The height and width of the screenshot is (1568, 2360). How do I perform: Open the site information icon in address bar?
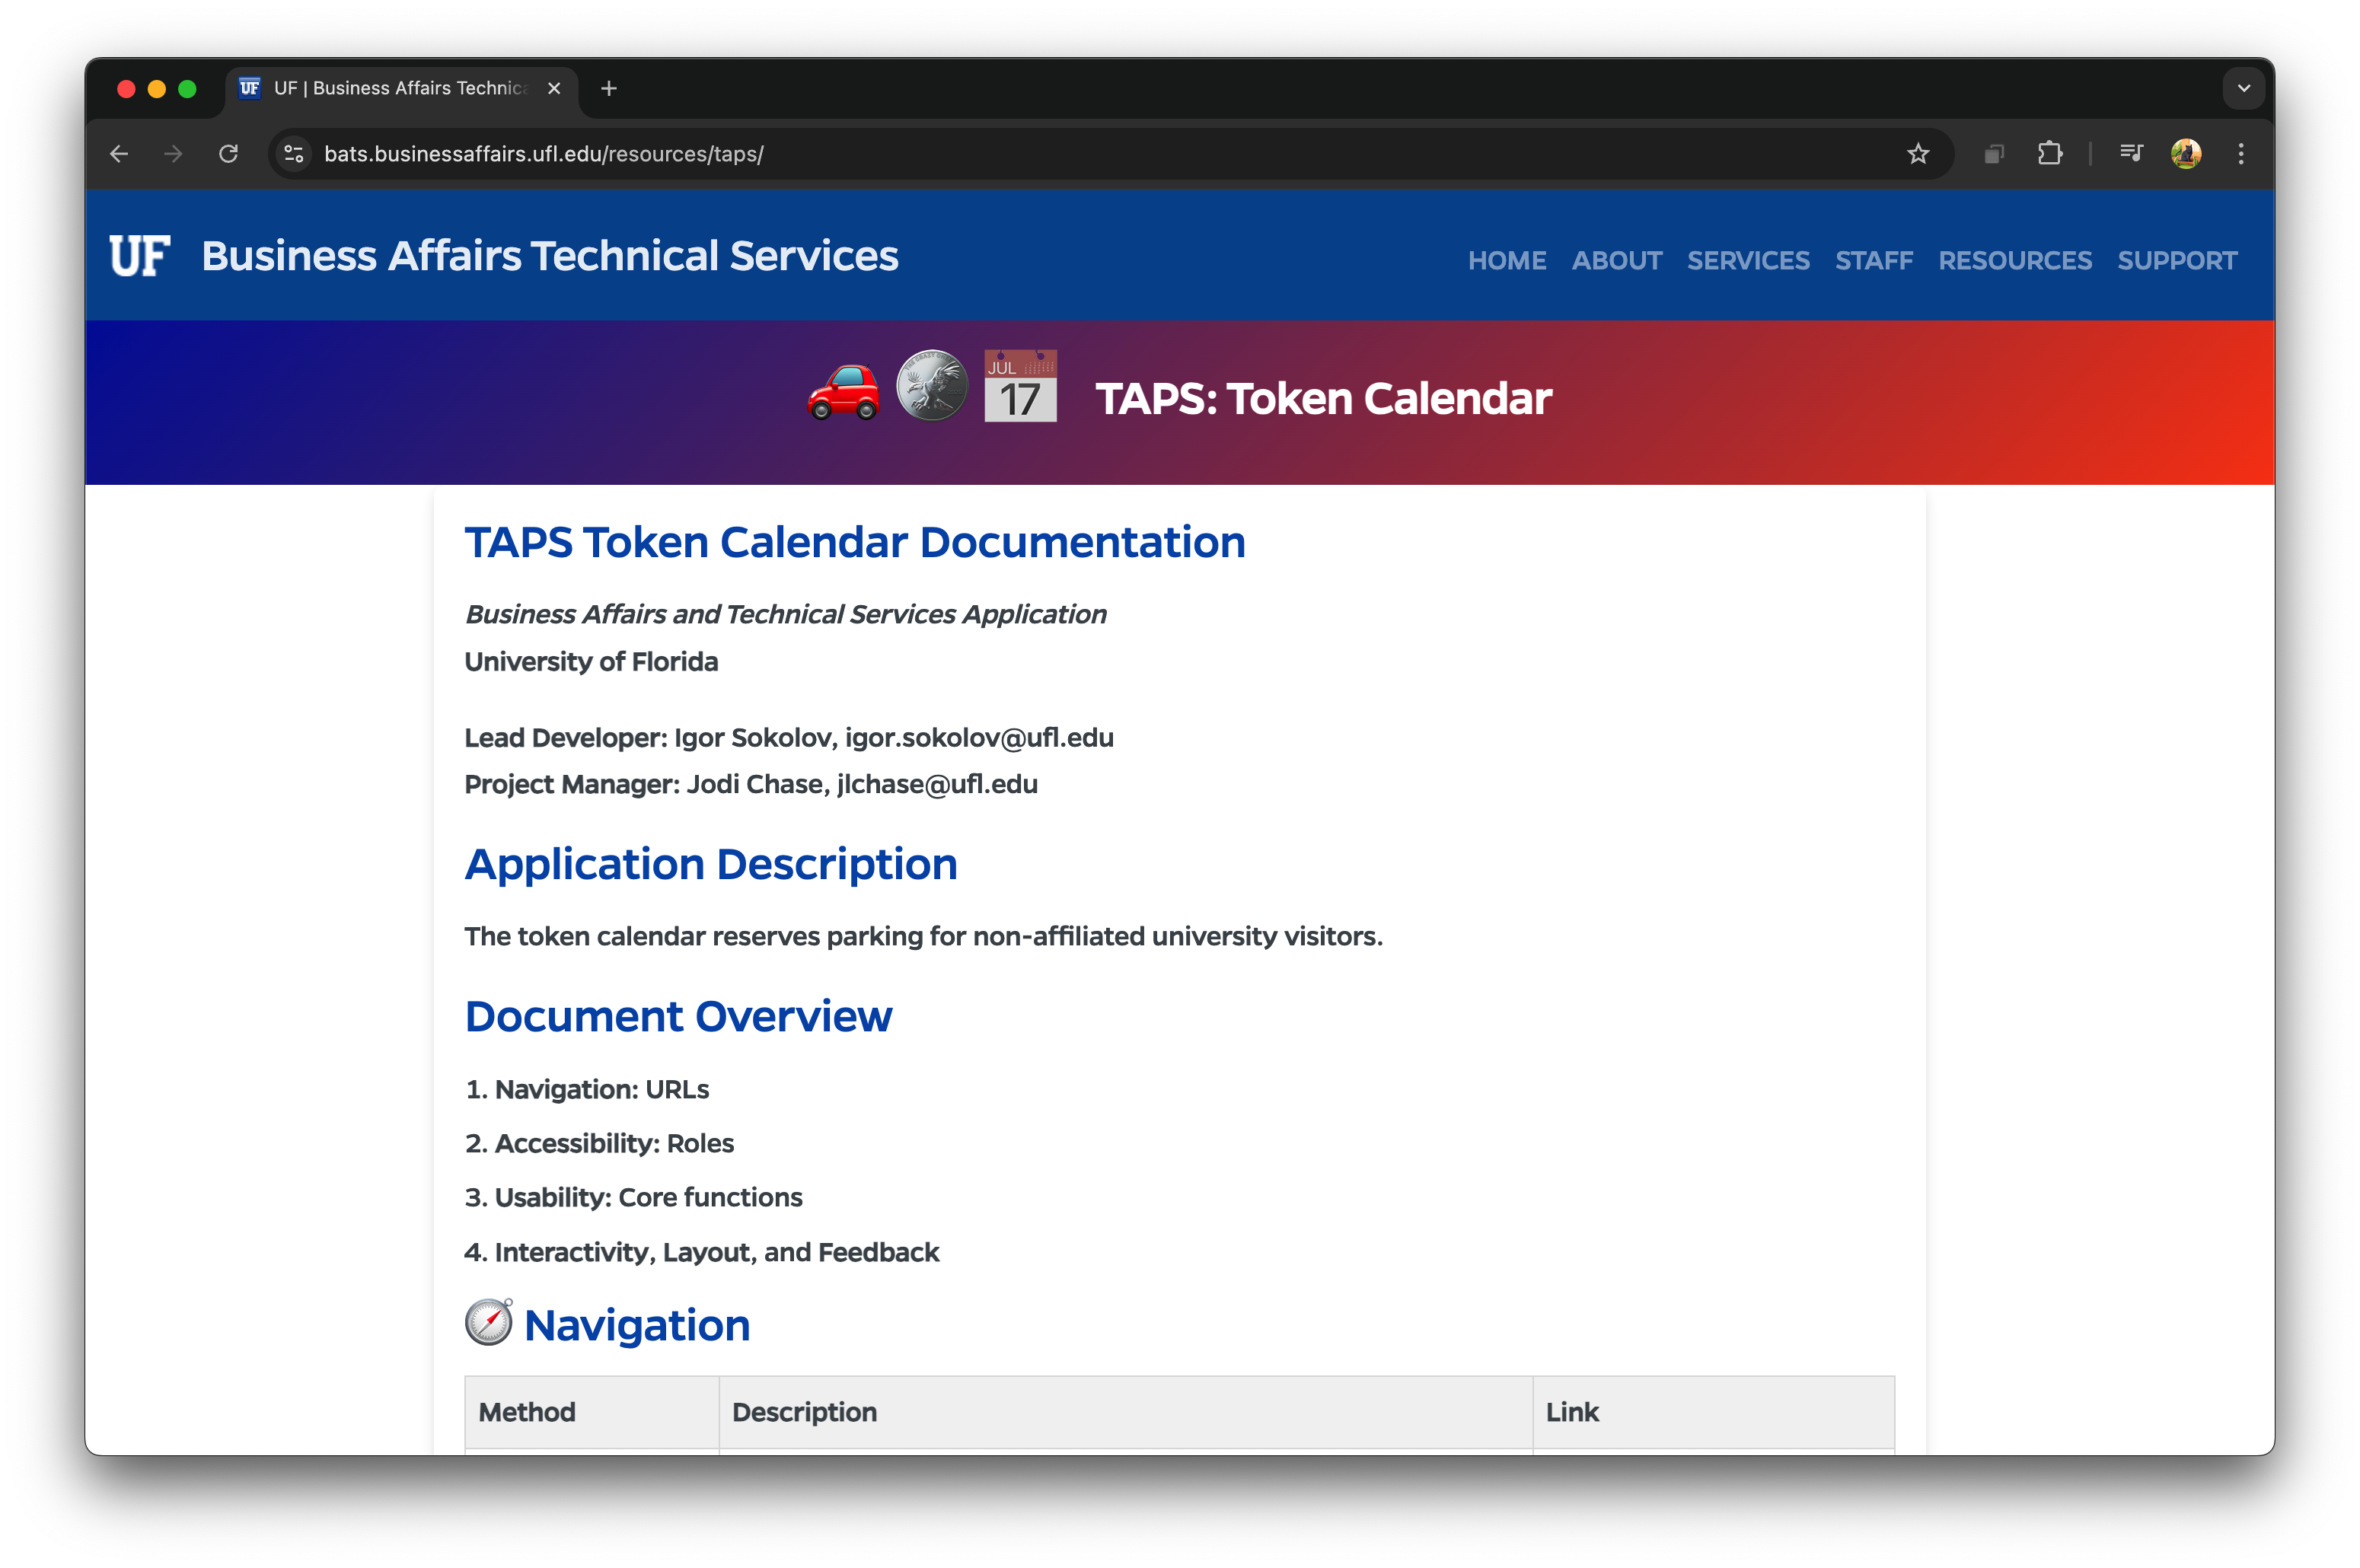[x=293, y=154]
